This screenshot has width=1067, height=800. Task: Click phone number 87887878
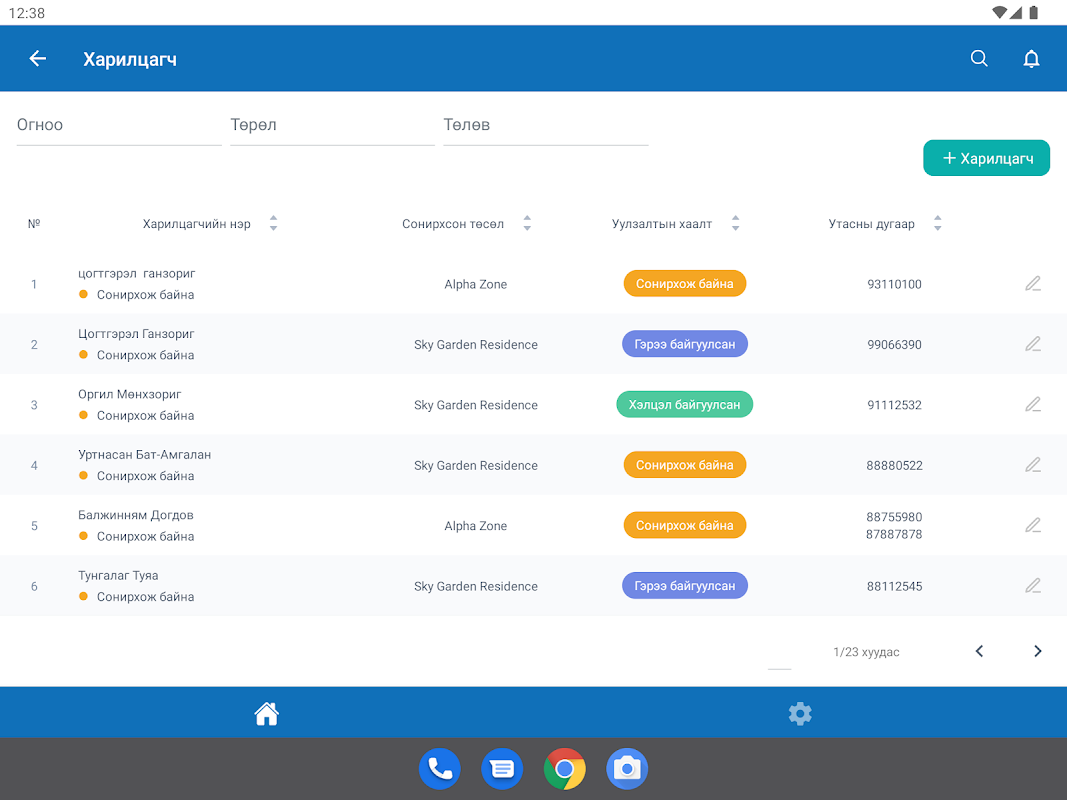tap(894, 534)
